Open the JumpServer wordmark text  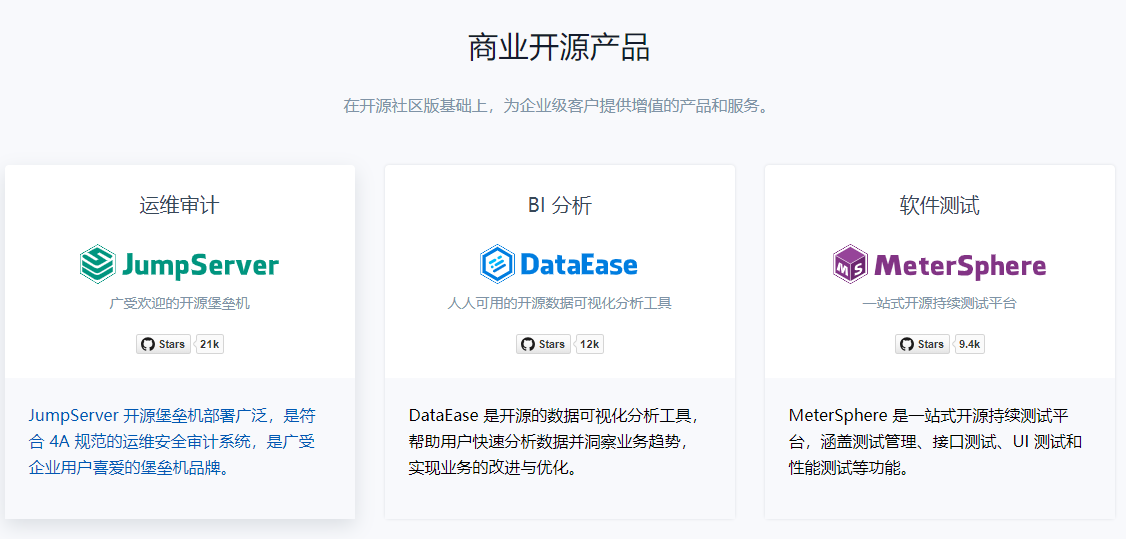pos(200,266)
